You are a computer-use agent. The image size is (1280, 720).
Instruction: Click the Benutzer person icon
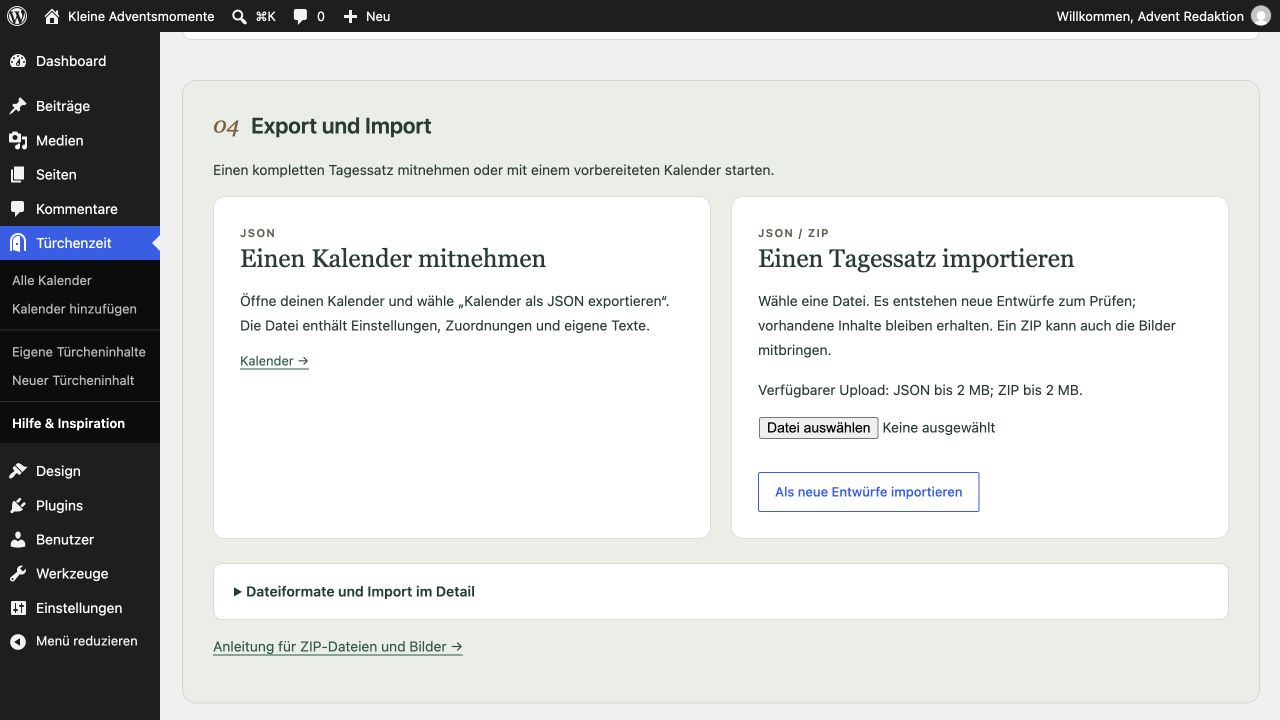[x=18, y=540]
